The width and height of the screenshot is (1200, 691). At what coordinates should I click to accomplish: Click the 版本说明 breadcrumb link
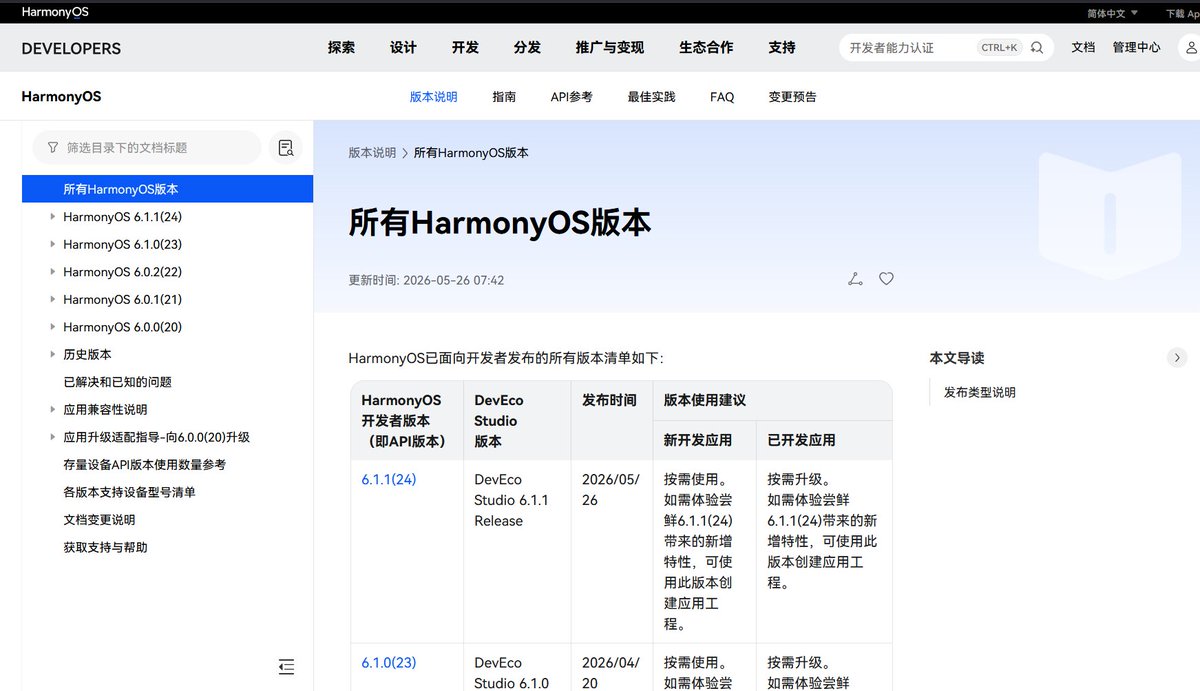point(372,153)
